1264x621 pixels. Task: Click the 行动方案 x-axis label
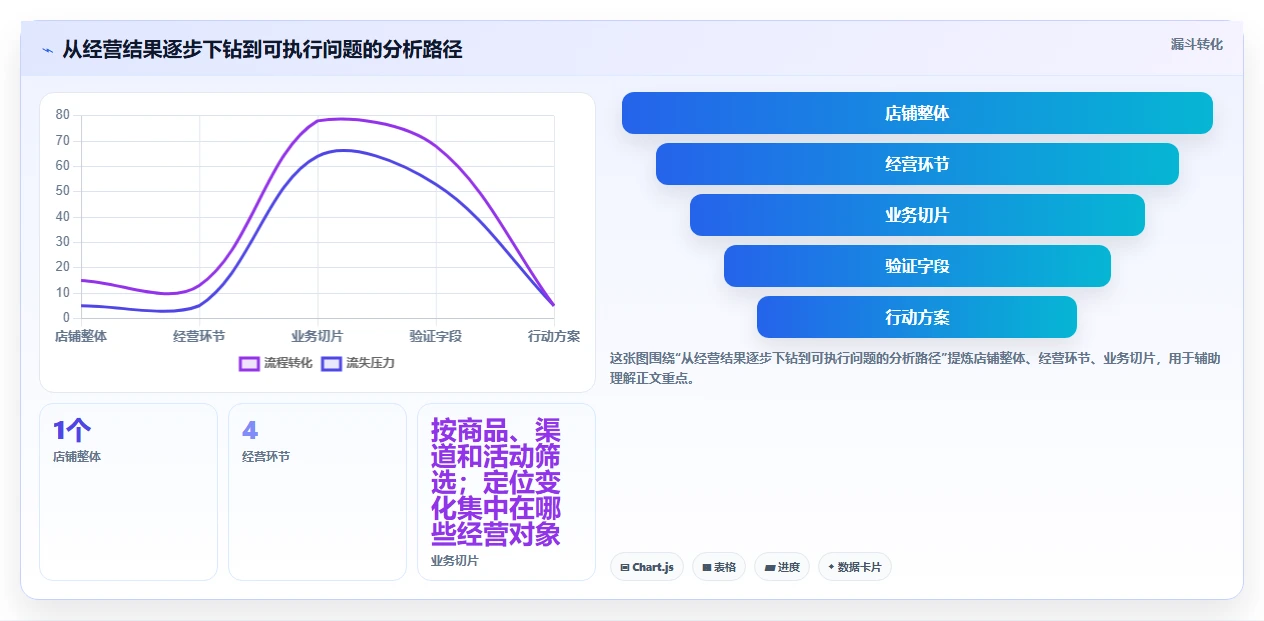pos(554,336)
